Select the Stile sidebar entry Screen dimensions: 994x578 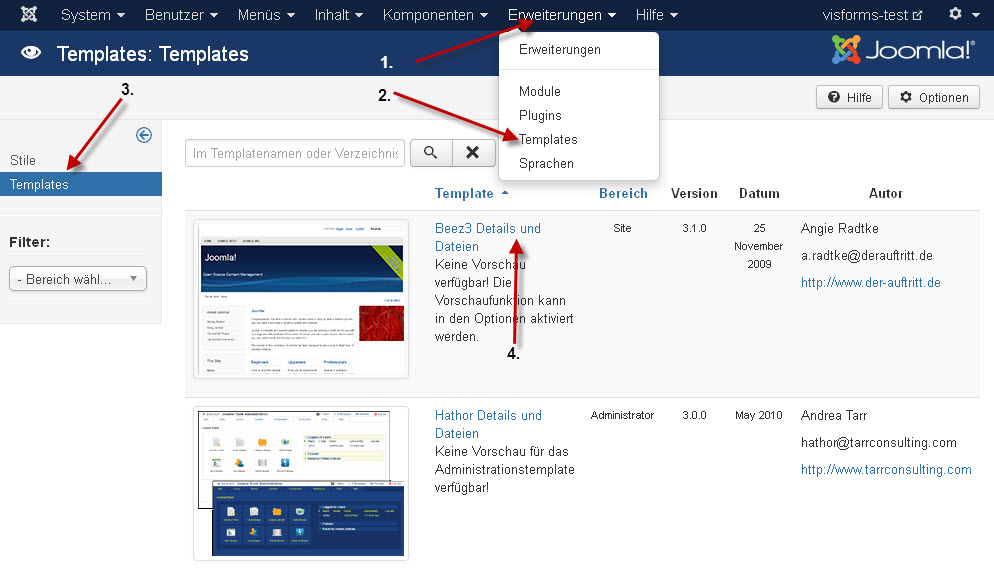[x=23, y=160]
